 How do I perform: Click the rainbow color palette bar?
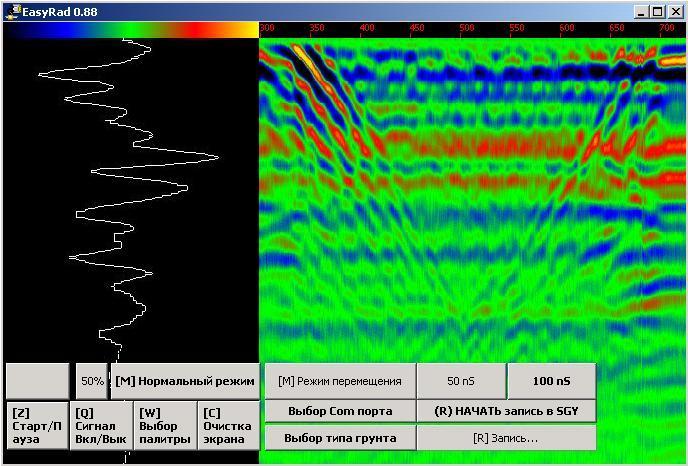130,30
